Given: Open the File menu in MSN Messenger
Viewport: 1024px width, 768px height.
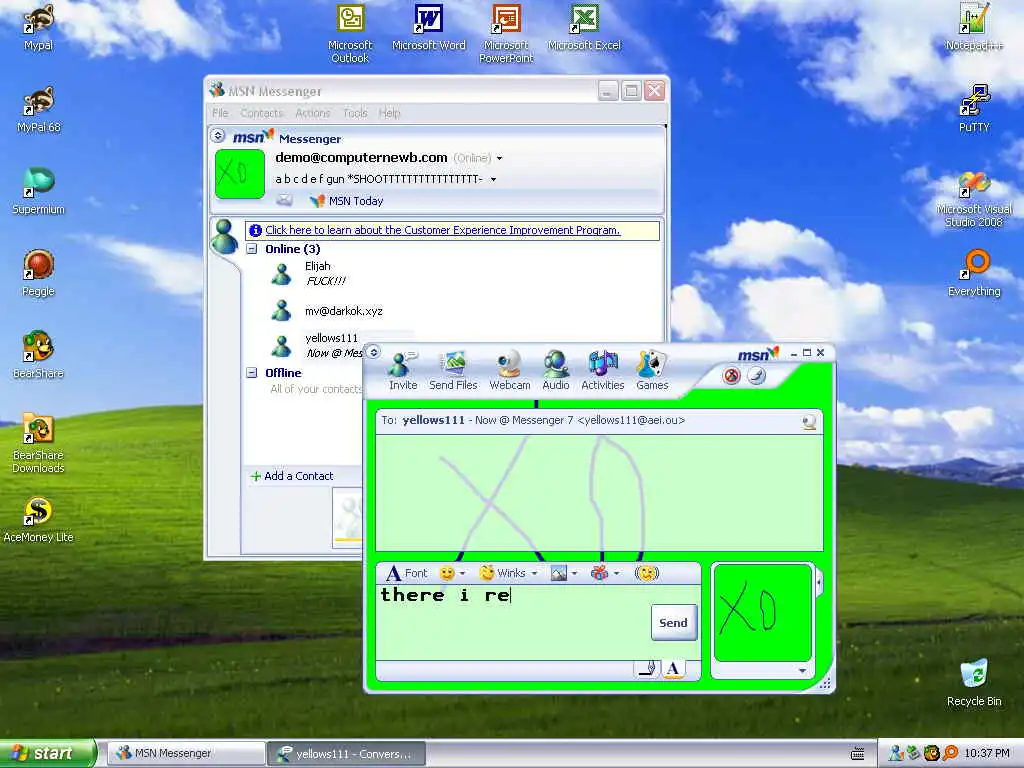Looking at the screenshot, I should pos(220,113).
